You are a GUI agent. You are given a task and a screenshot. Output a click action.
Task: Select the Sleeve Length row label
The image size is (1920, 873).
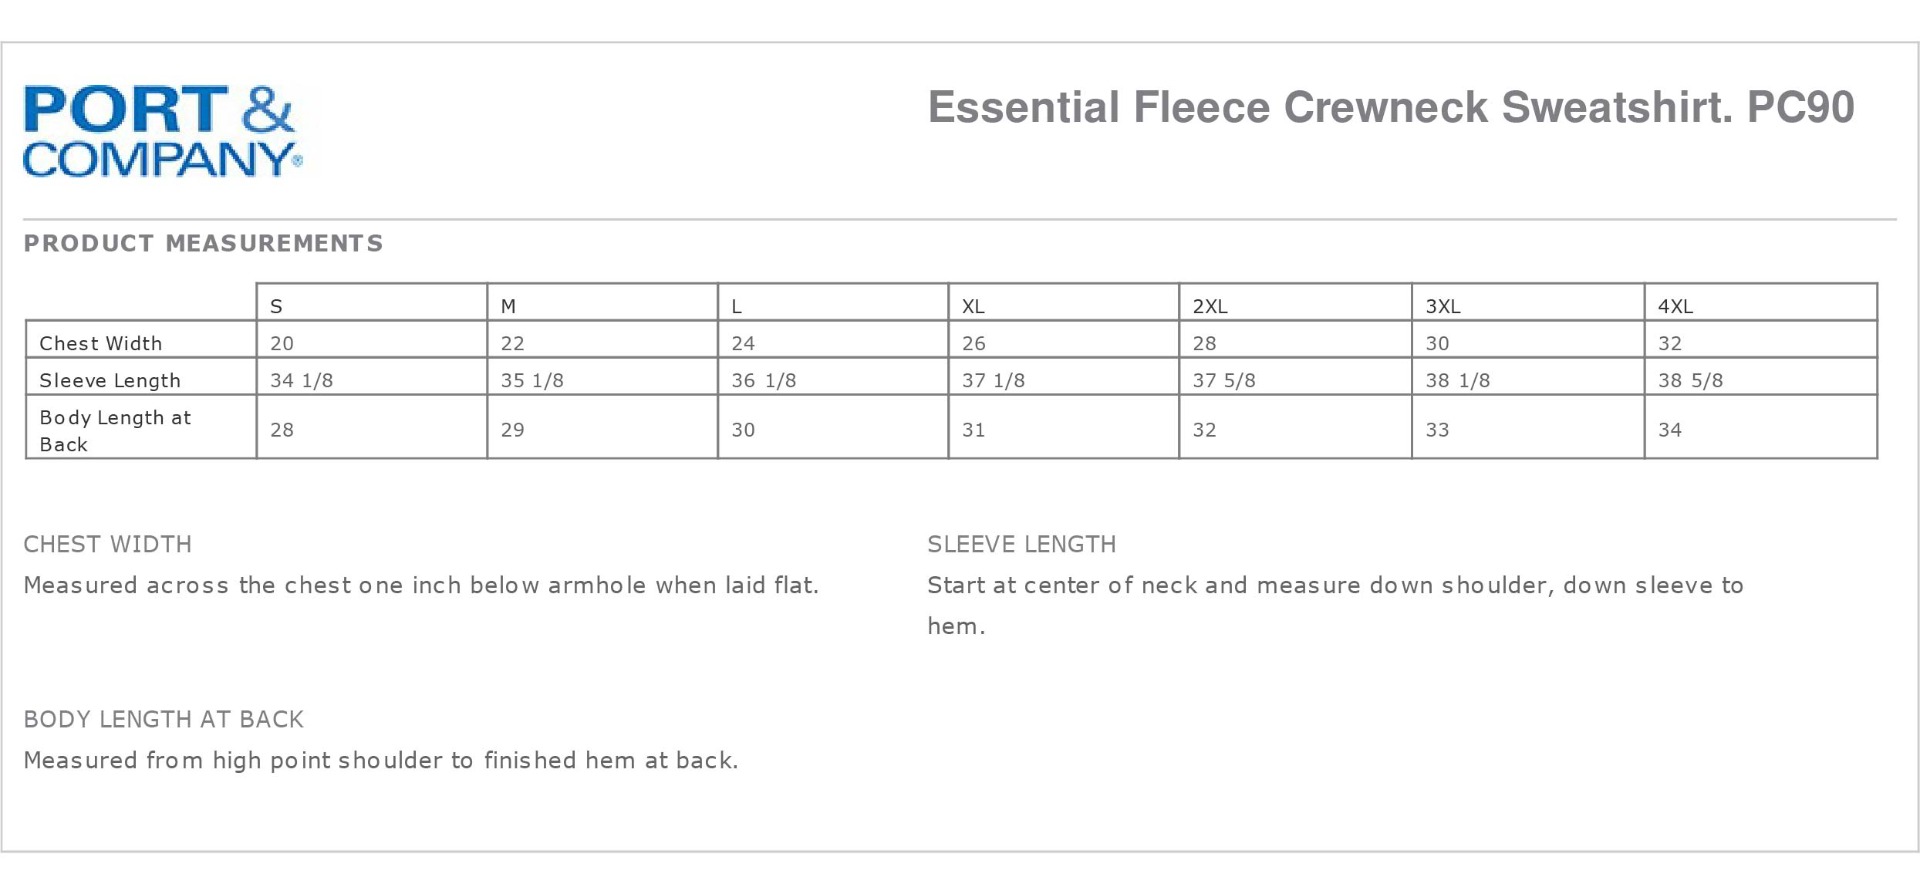(110, 380)
